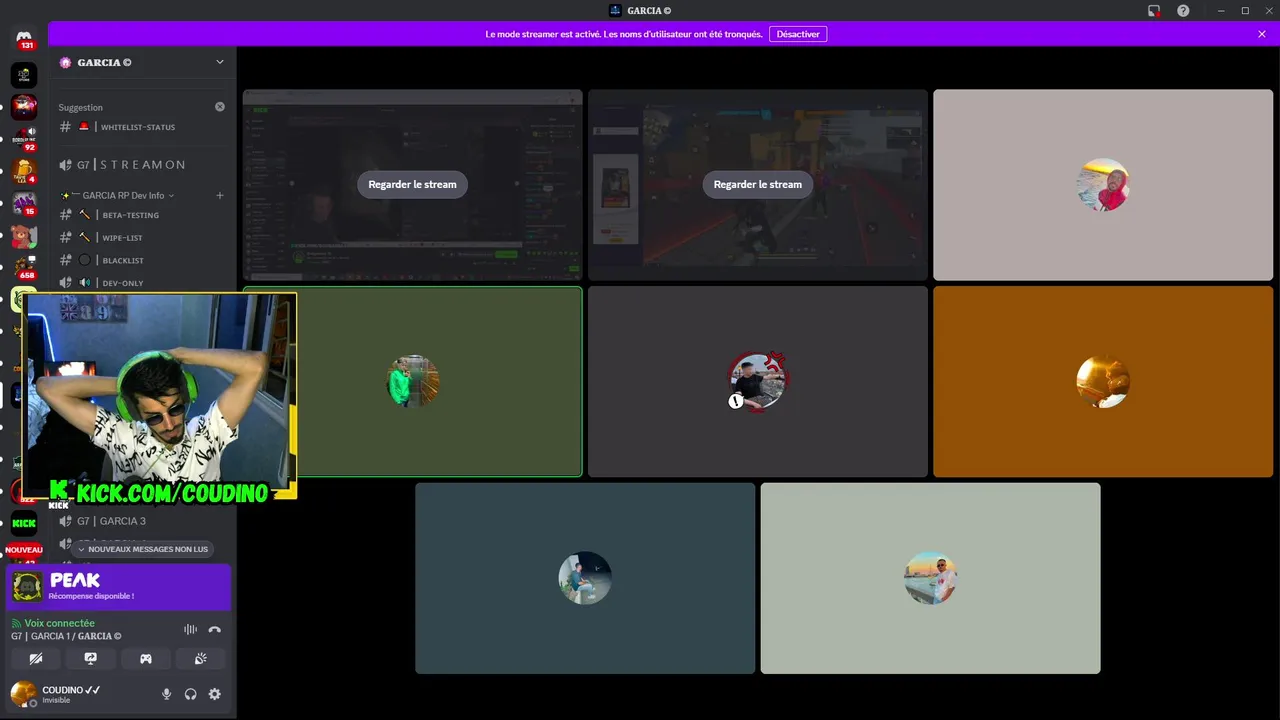Image resolution: width=1280 pixels, height=720 pixels.
Task: Select the orange participant tile
Action: pyautogui.click(x=1103, y=382)
